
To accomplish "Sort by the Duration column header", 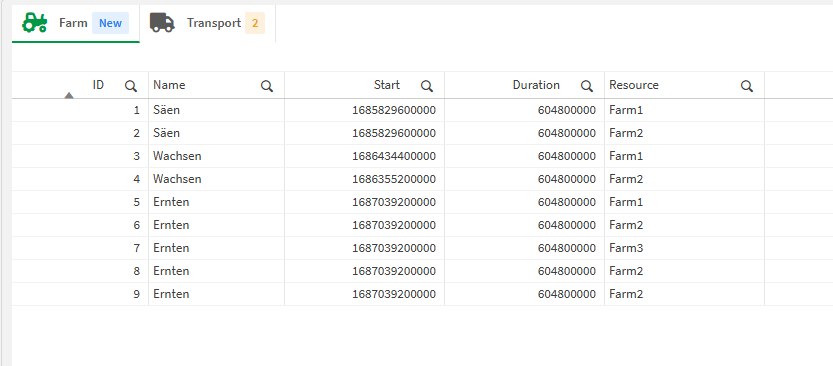I will coord(536,85).
